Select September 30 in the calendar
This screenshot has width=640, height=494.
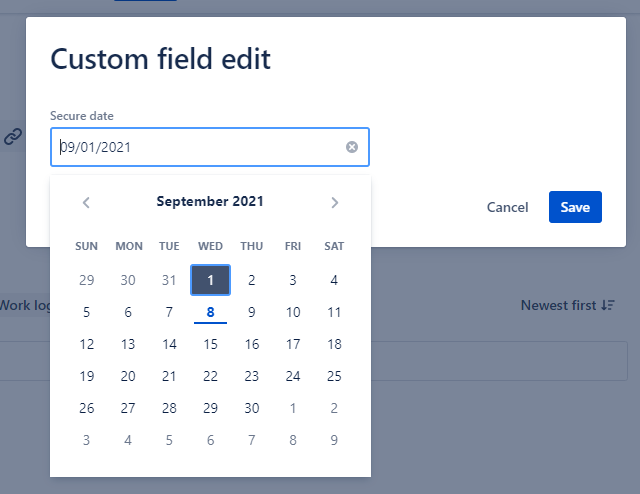(x=252, y=408)
